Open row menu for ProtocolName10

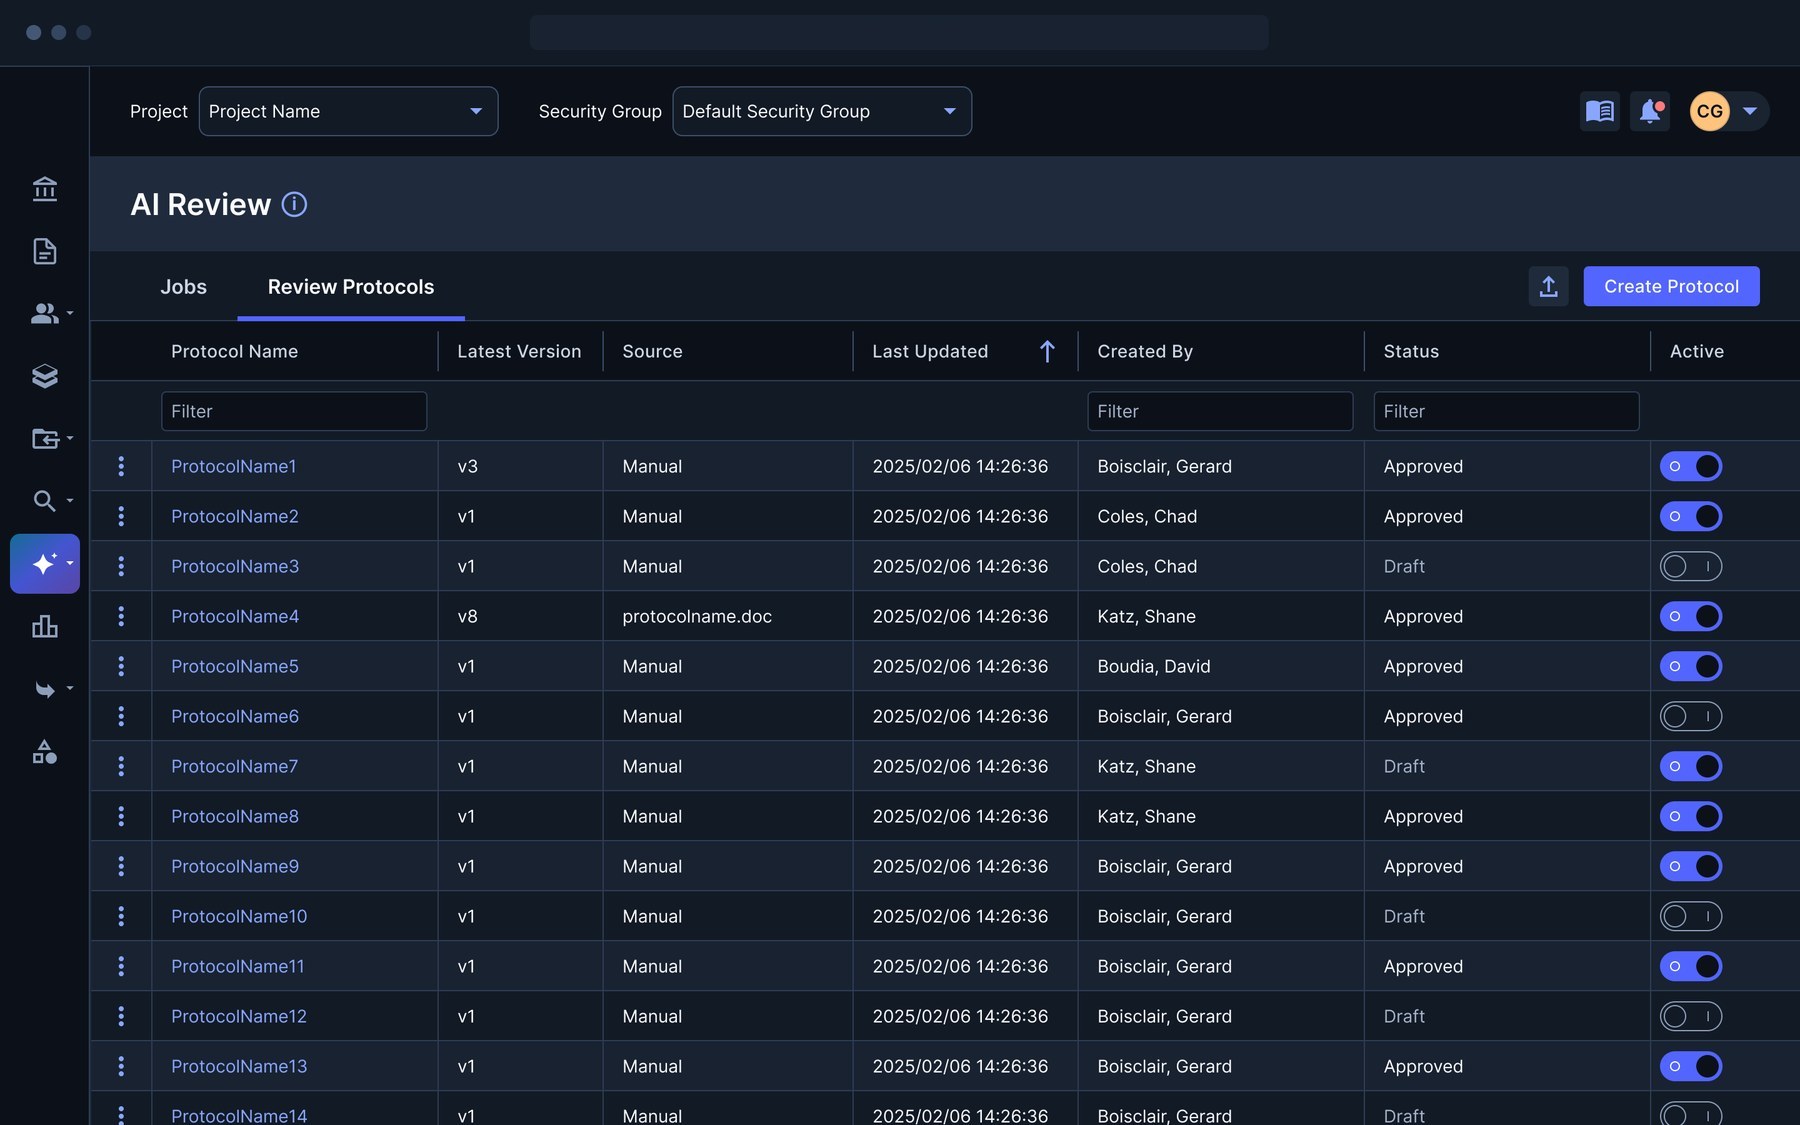(121, 916)
